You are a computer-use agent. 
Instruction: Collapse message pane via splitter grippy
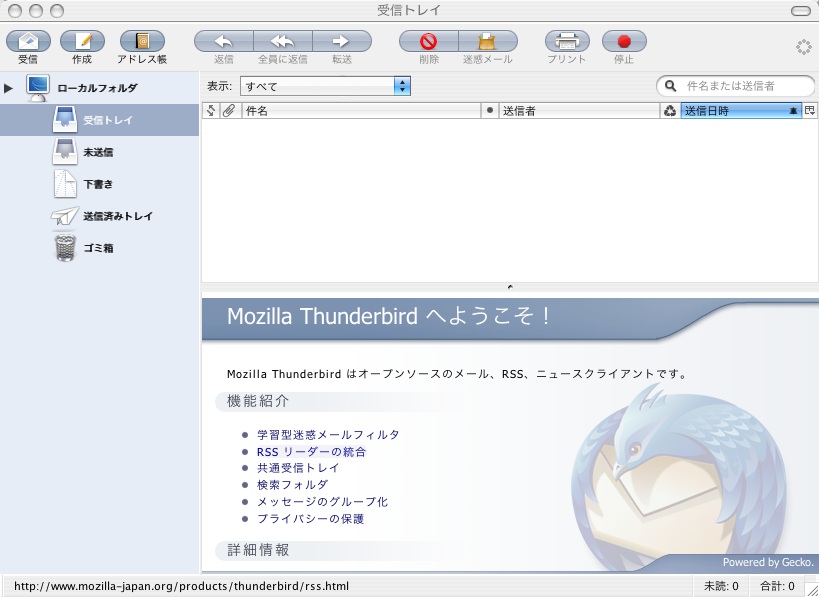pyautogui.click(x=510, y=287)
